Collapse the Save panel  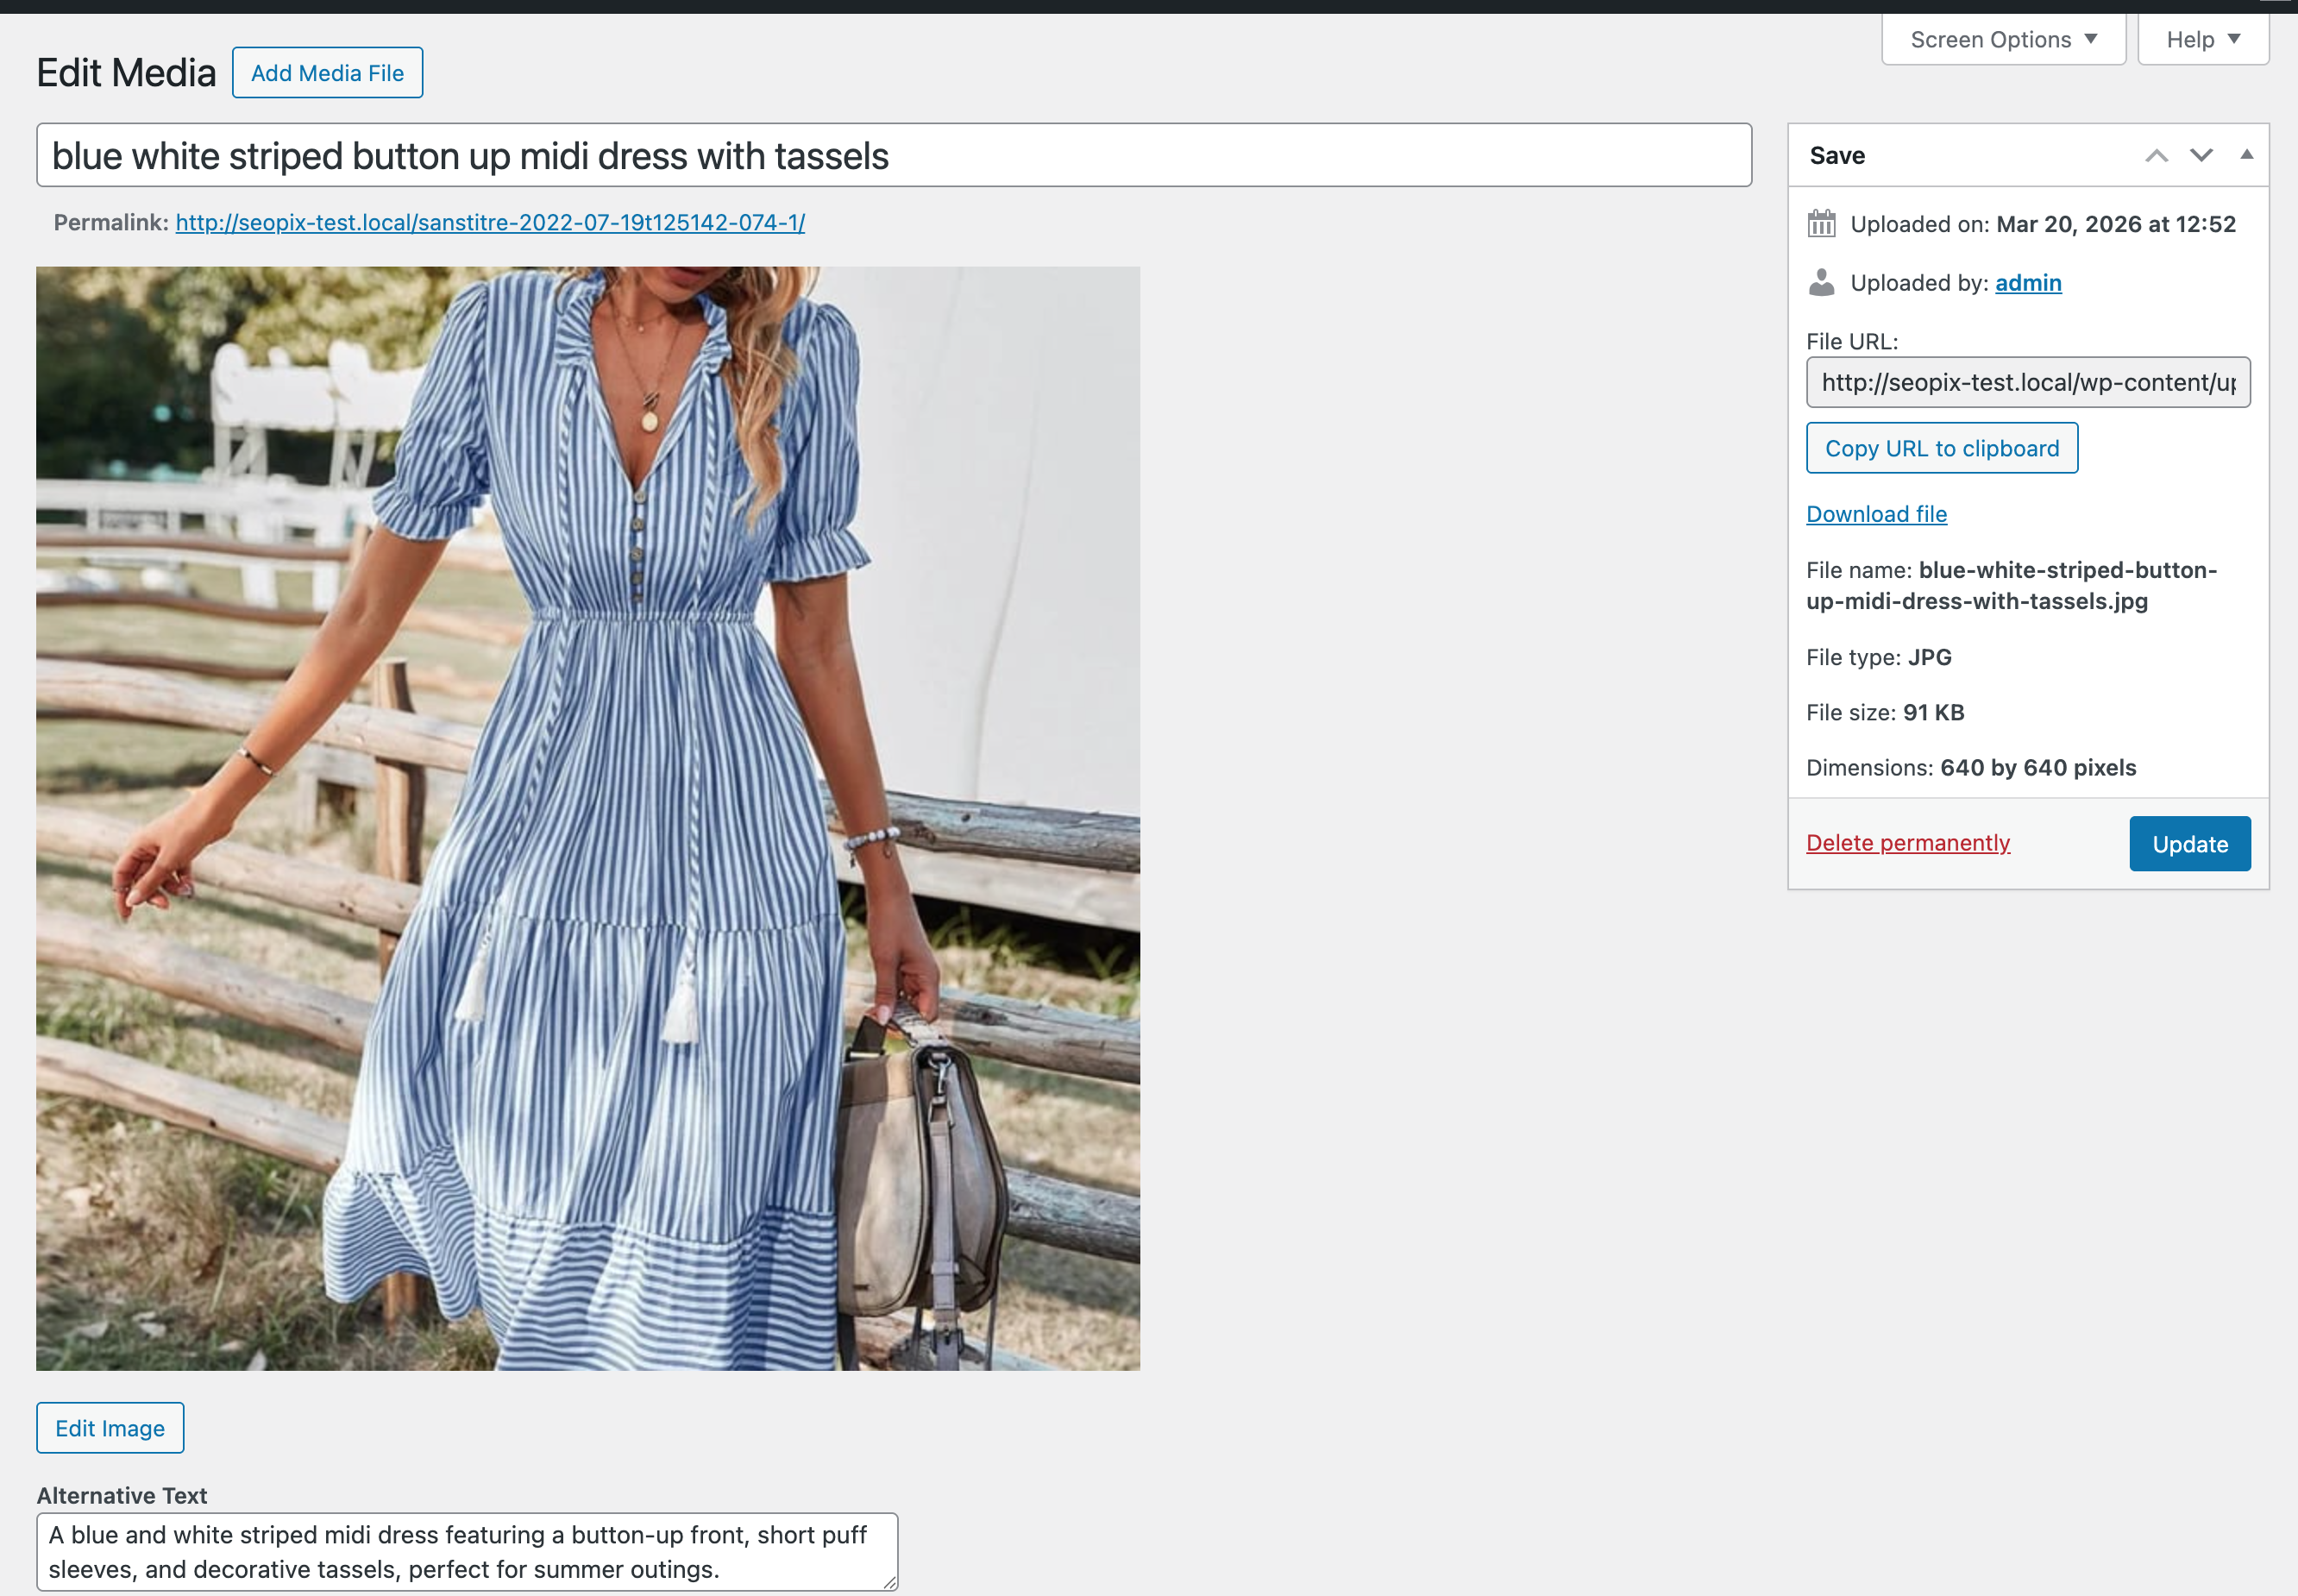2246,154
